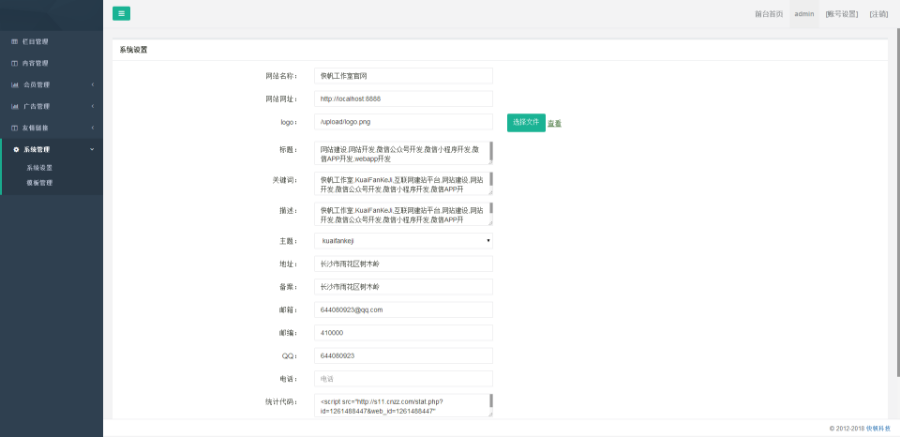Focus the 地址 address input field
The image size is (900, 437).
404,264
